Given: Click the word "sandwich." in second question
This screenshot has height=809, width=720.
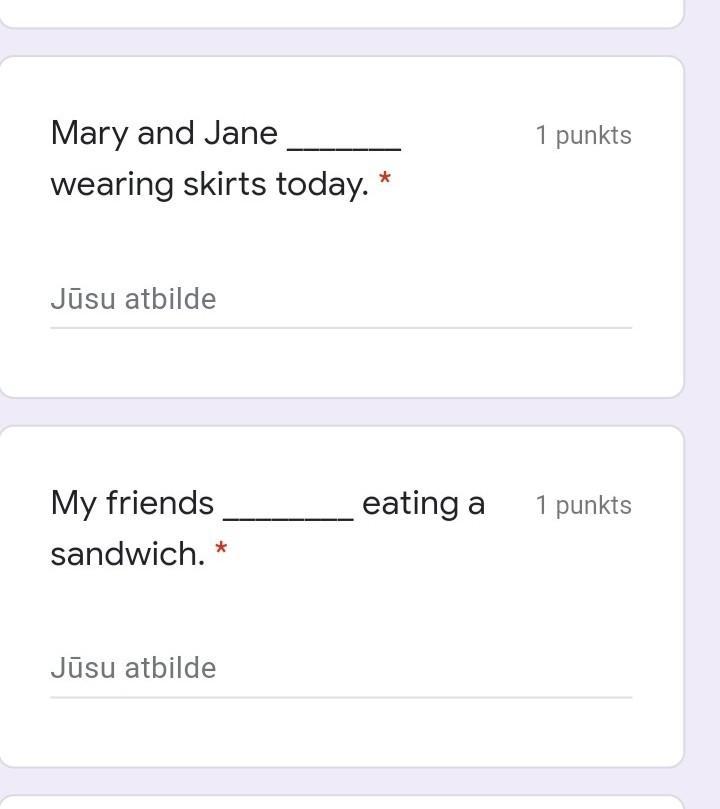Looking at the screenshot, I should click(128, 554).
